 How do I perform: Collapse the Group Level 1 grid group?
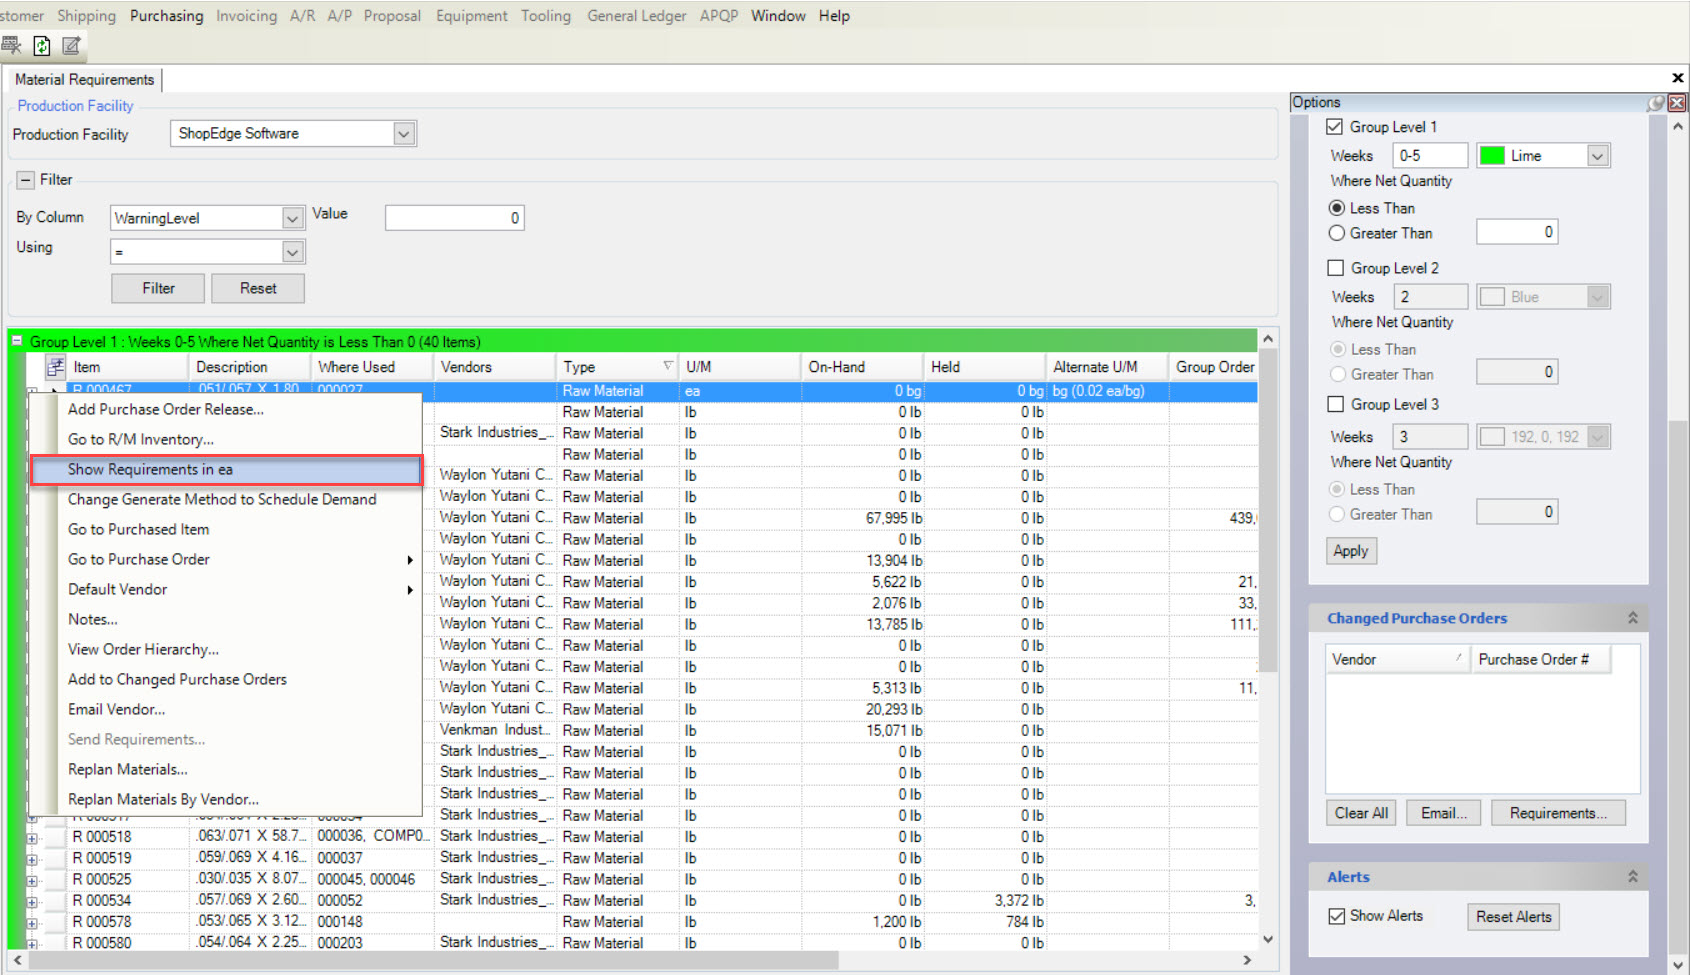tap(17, 341)
